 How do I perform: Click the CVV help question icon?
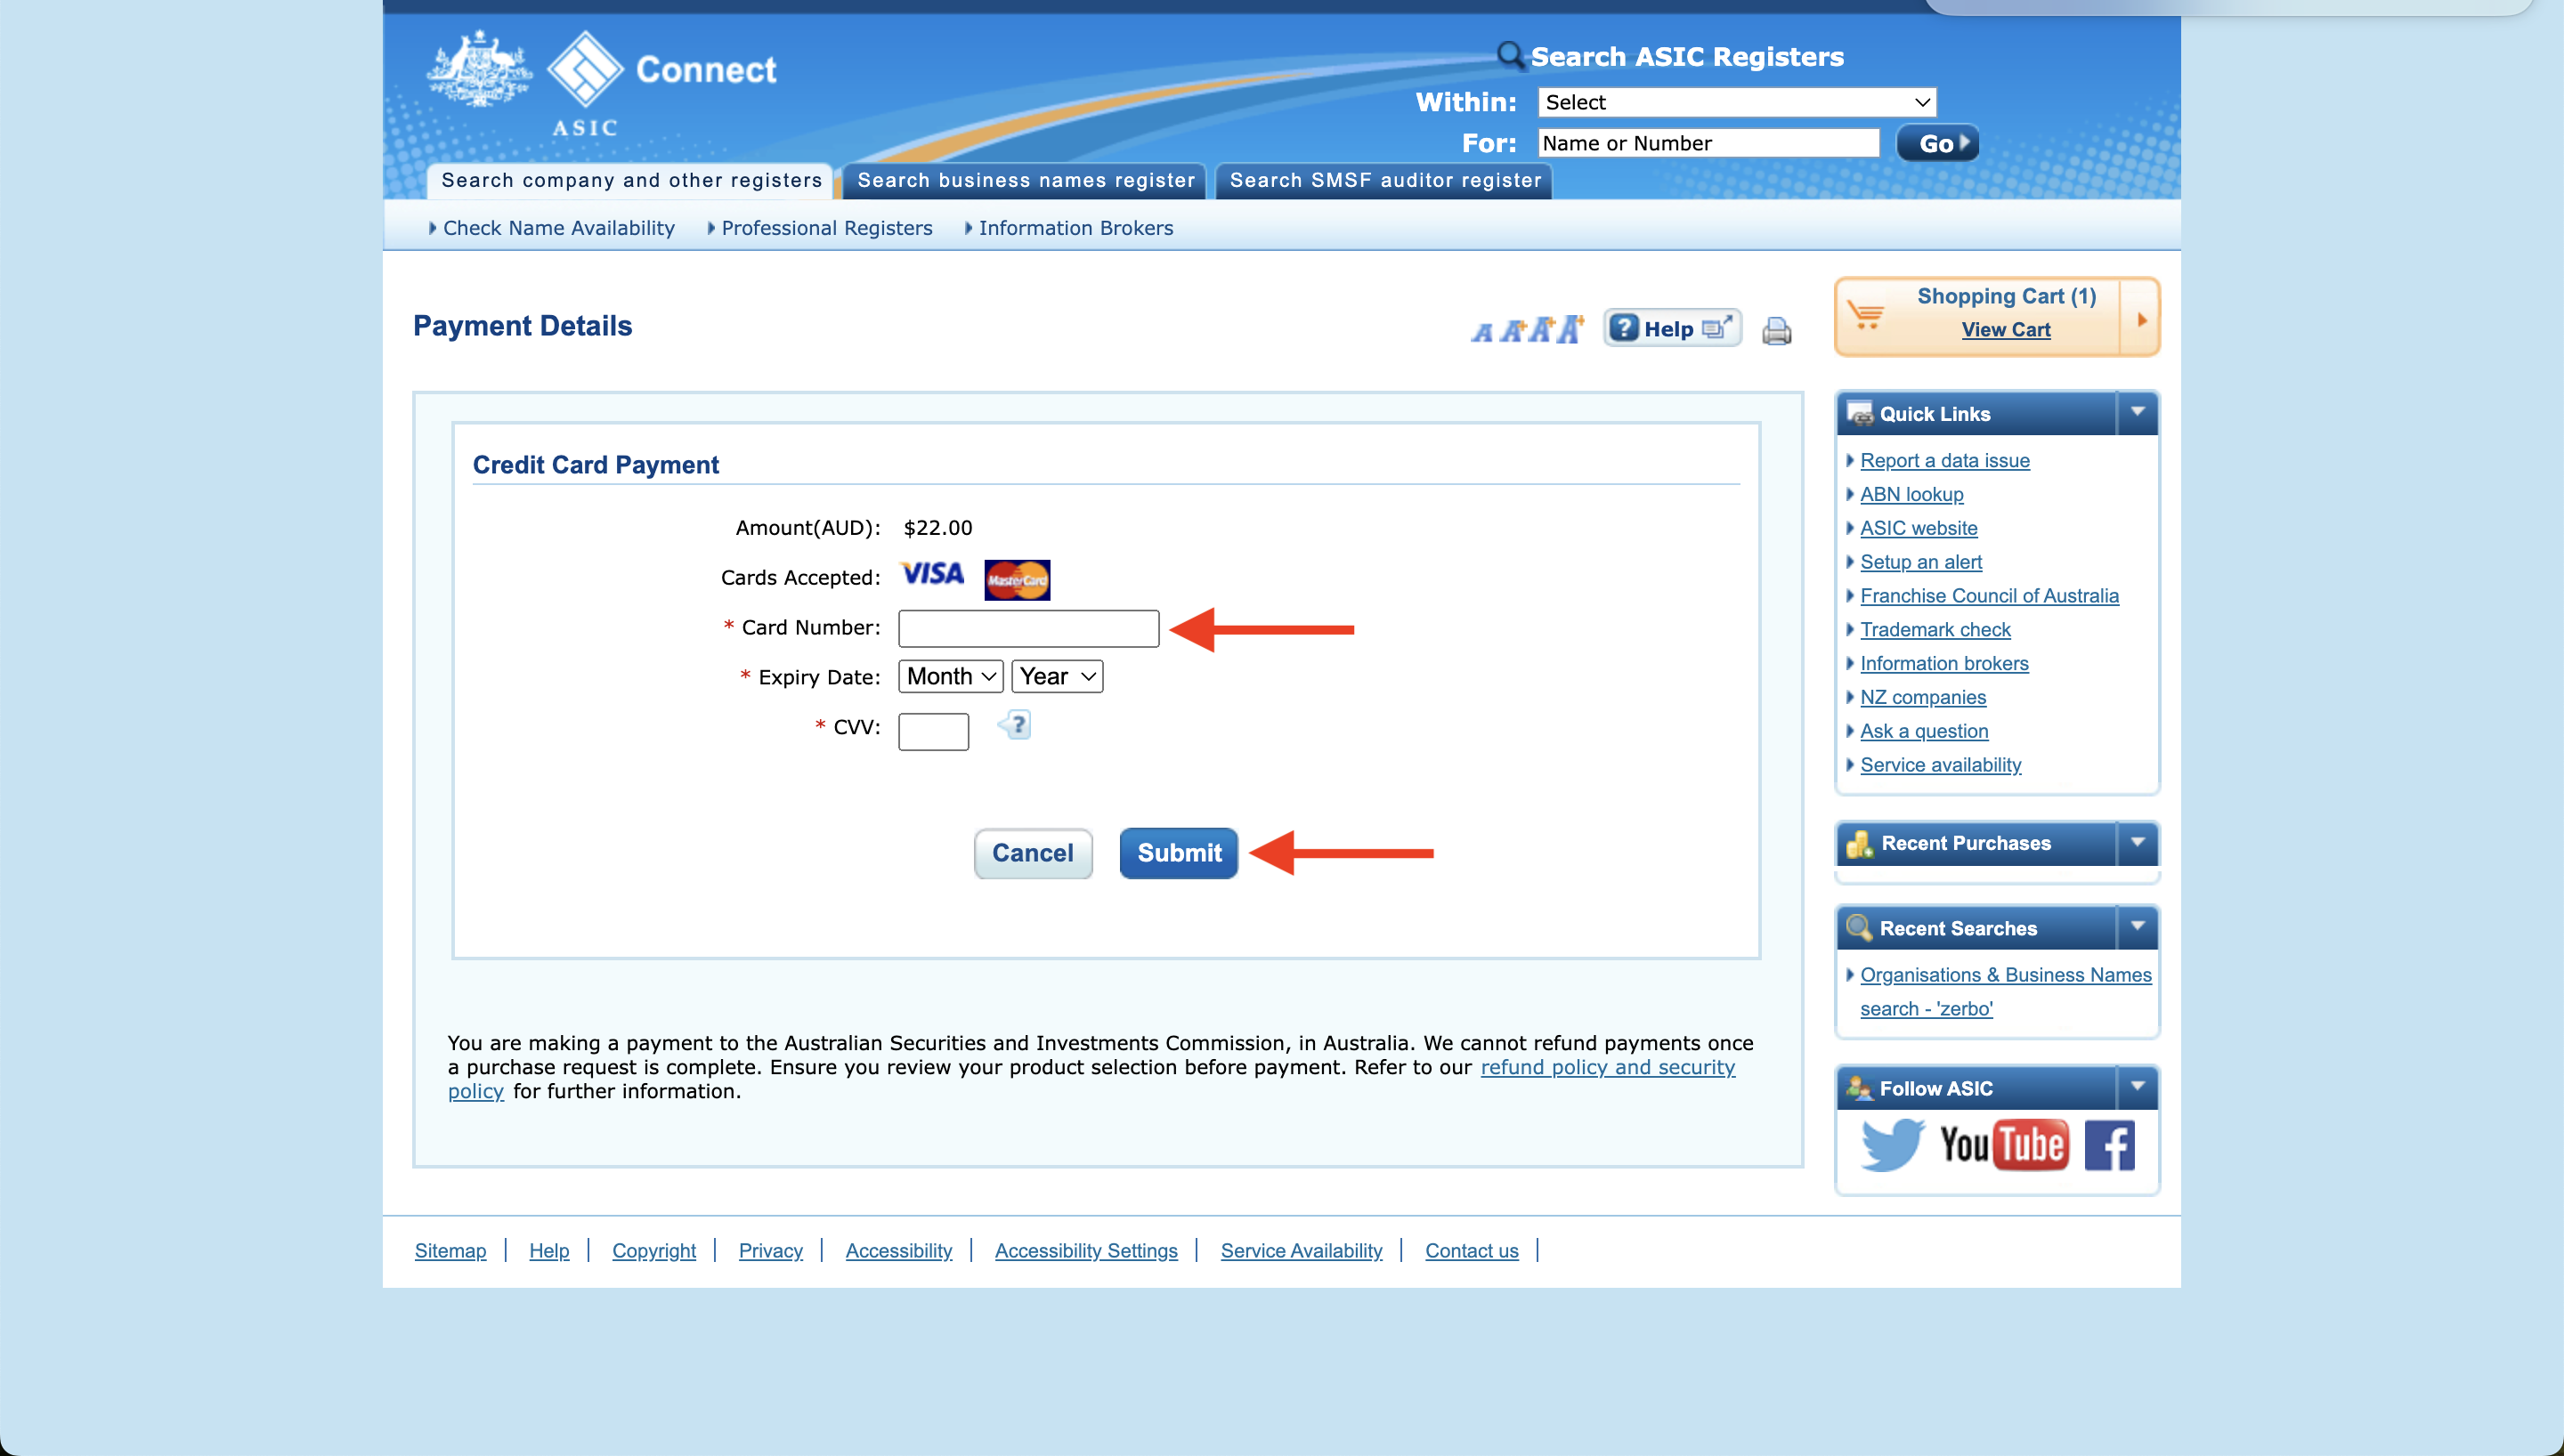click(1015, 725)
